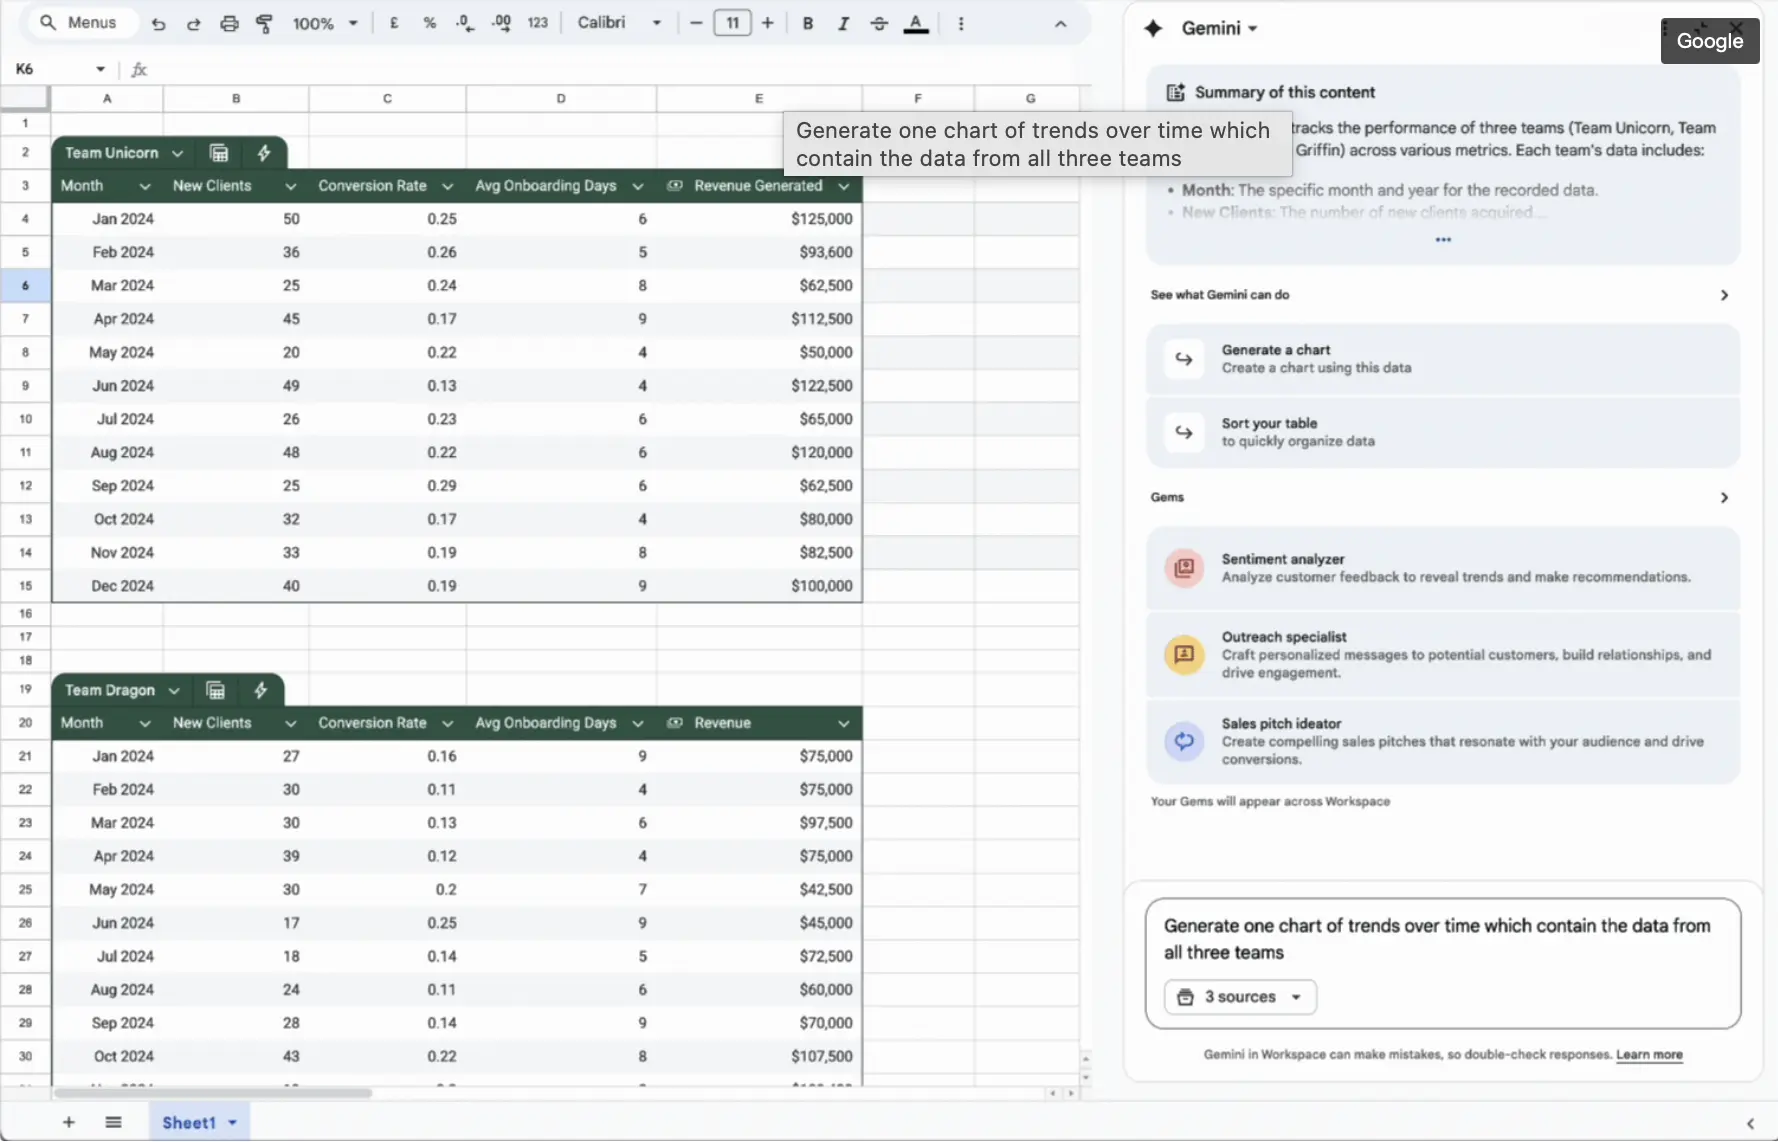Image resolution: width=1778 pixels, height=1142 pixels.
Task: Click the decrease decimal places icon
Action: tap(464, 23)
